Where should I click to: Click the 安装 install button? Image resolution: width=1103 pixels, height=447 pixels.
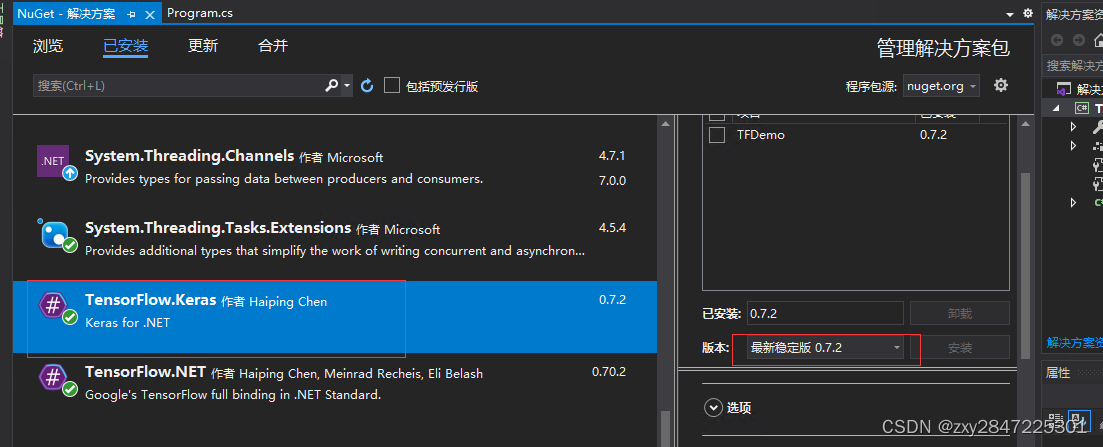pyautogui.click(x=960, y=348)
